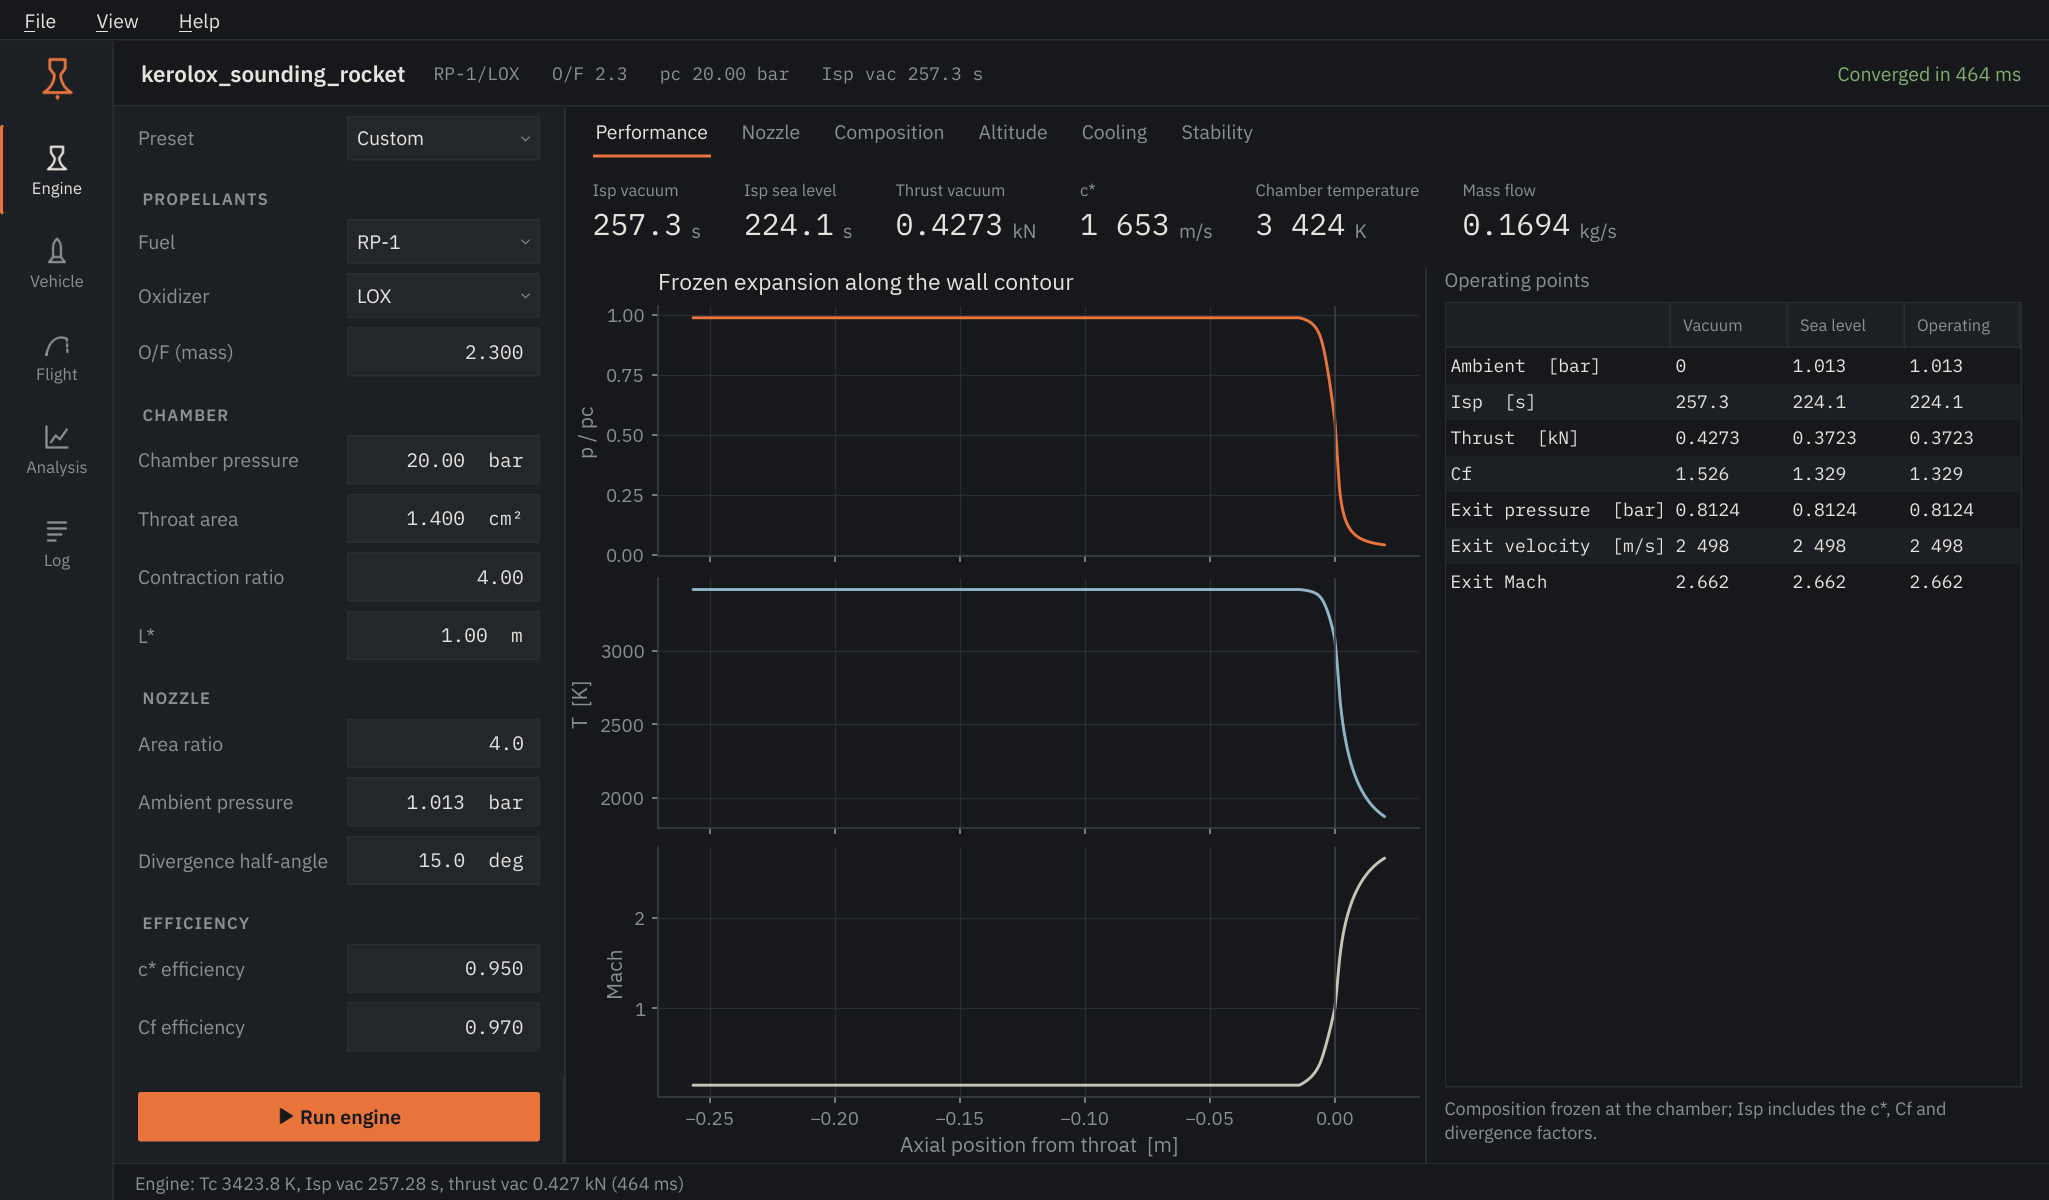Switch to the Flight trajectory section

(x=57, y=356)
